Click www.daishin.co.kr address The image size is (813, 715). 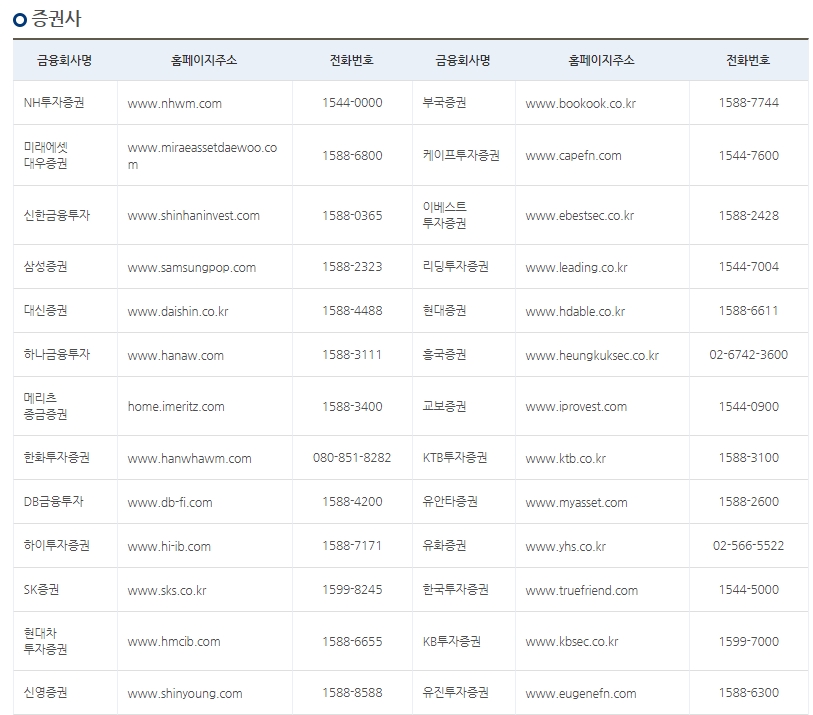pos(178,312)
